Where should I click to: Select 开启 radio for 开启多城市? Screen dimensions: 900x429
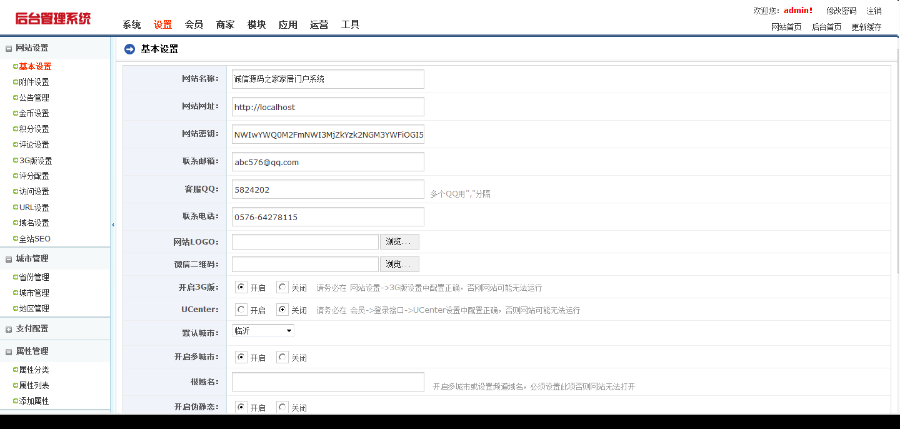click(242, 357)
